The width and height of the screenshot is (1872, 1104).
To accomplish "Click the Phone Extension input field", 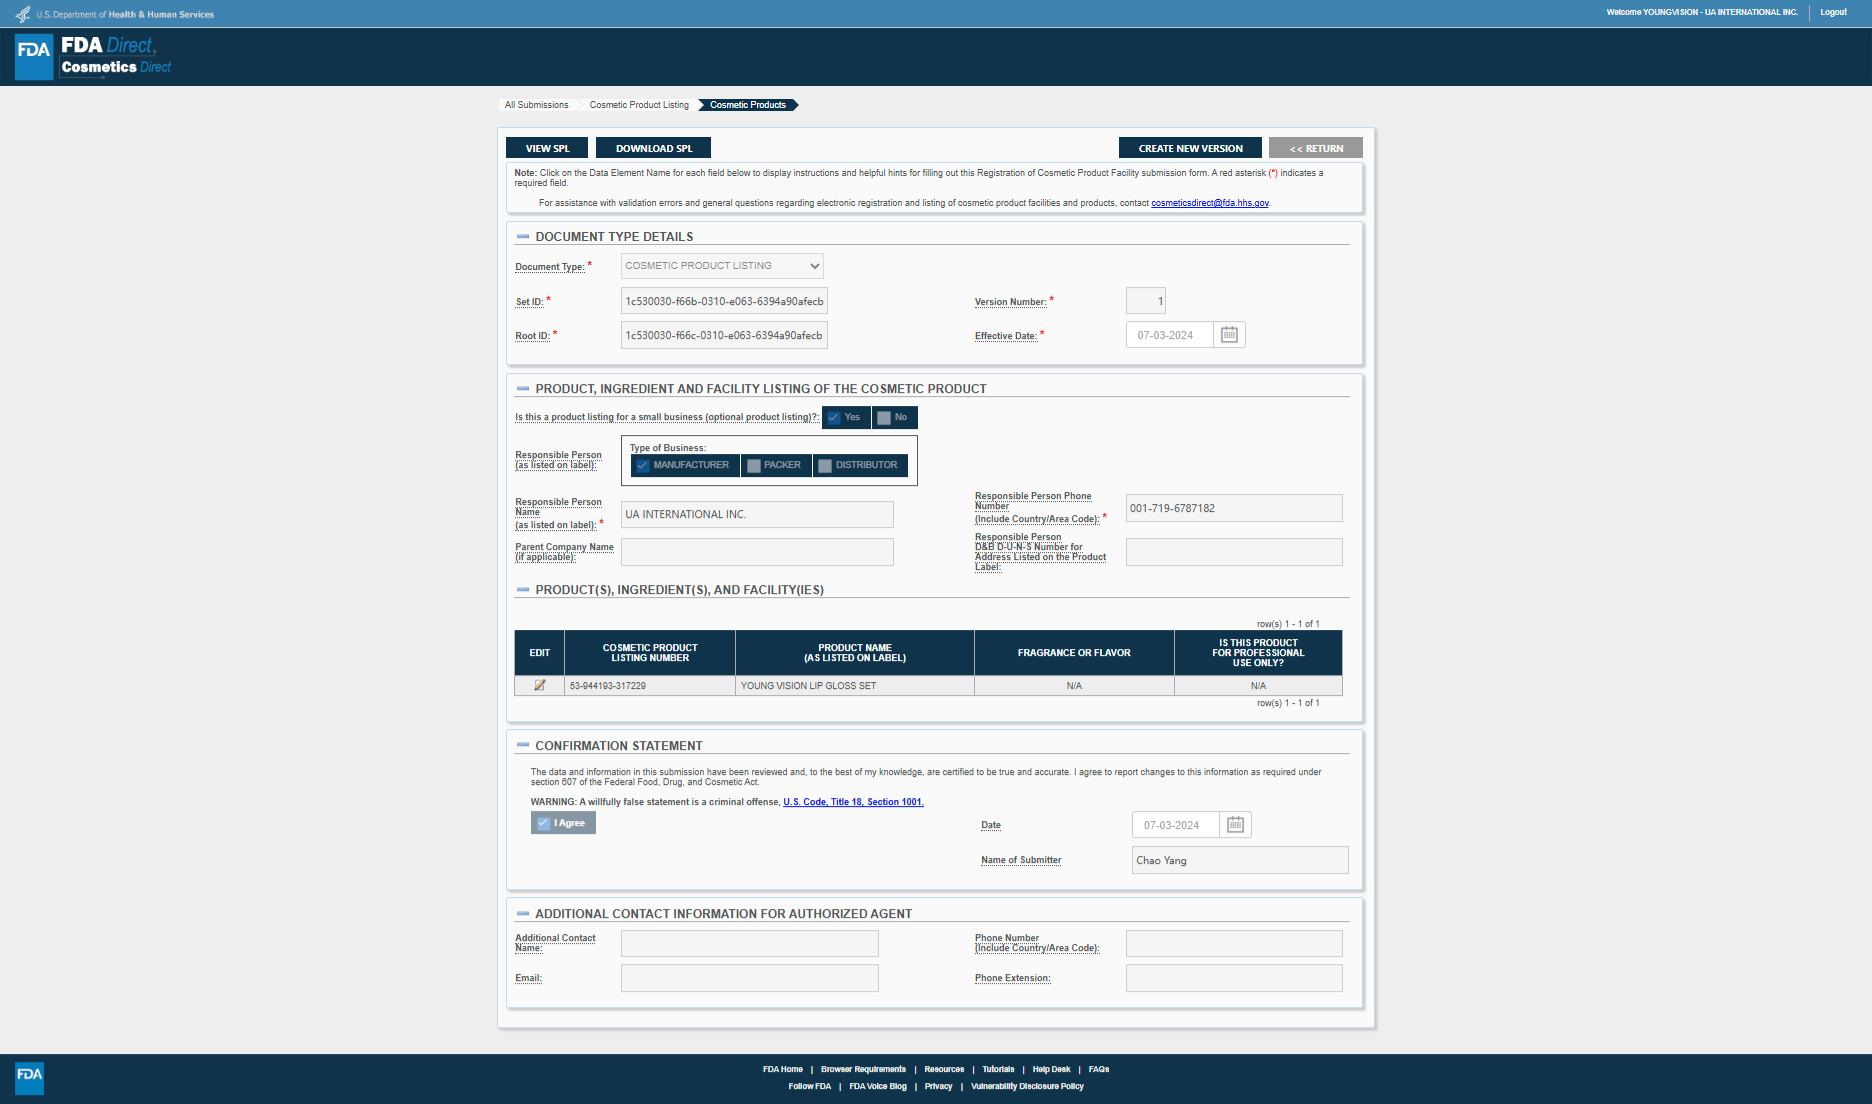I will click(x=1234, y=978).
